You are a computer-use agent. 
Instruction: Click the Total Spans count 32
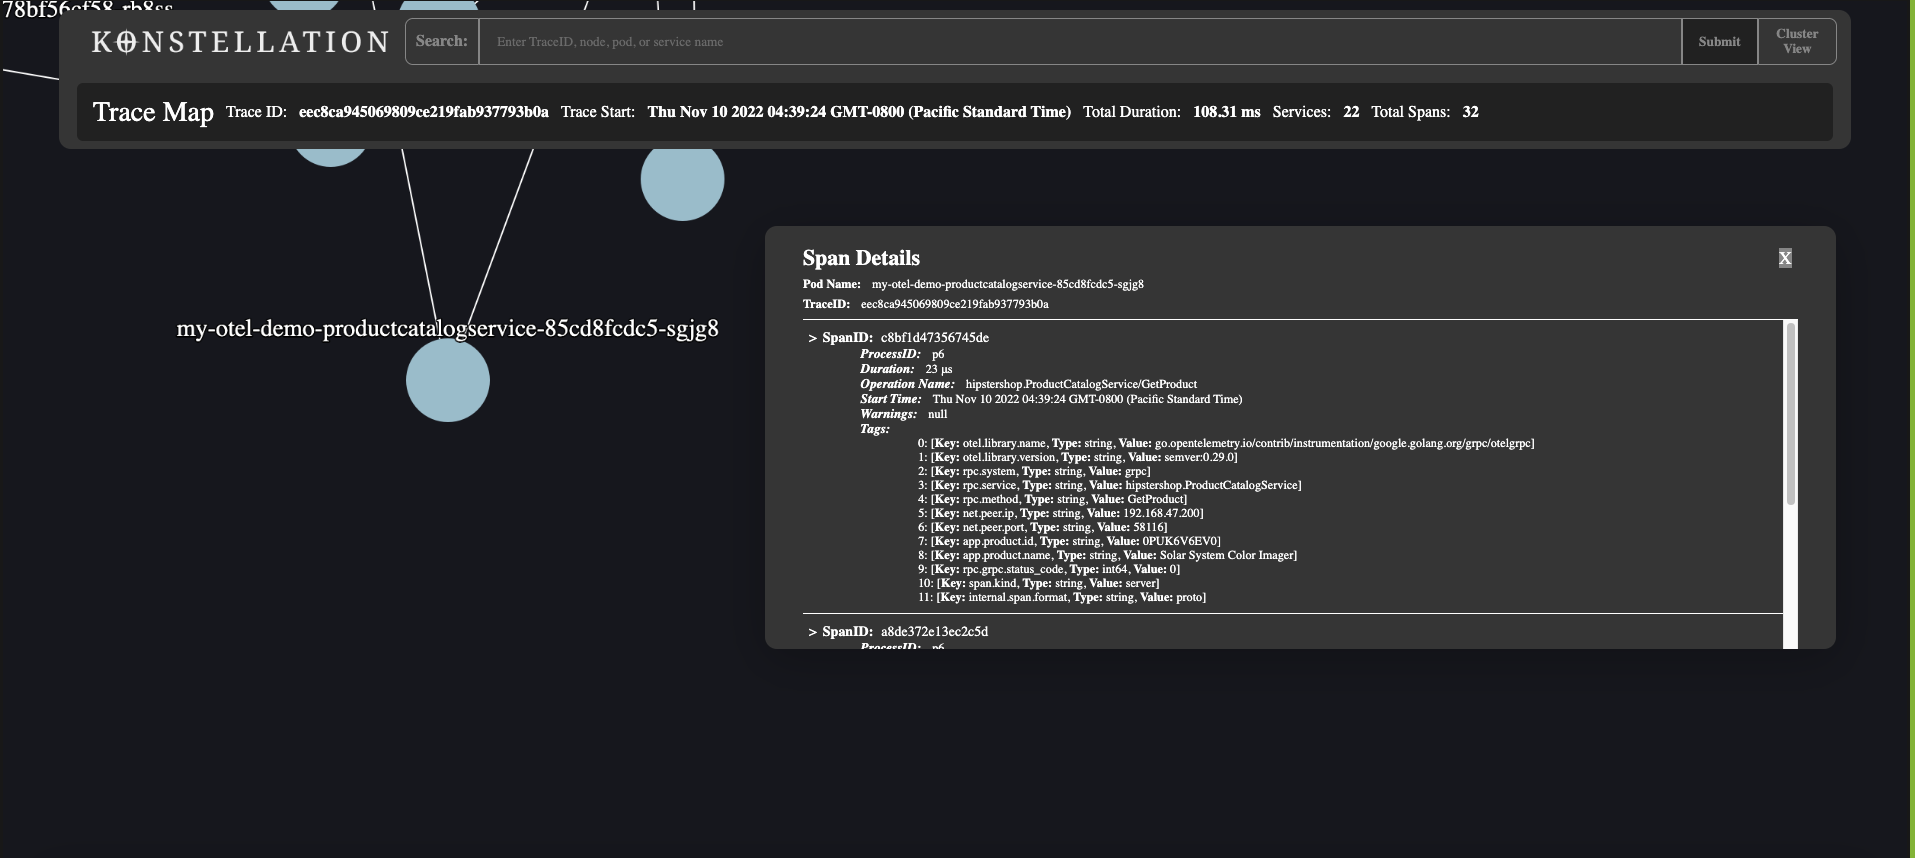click(1470, 112)
